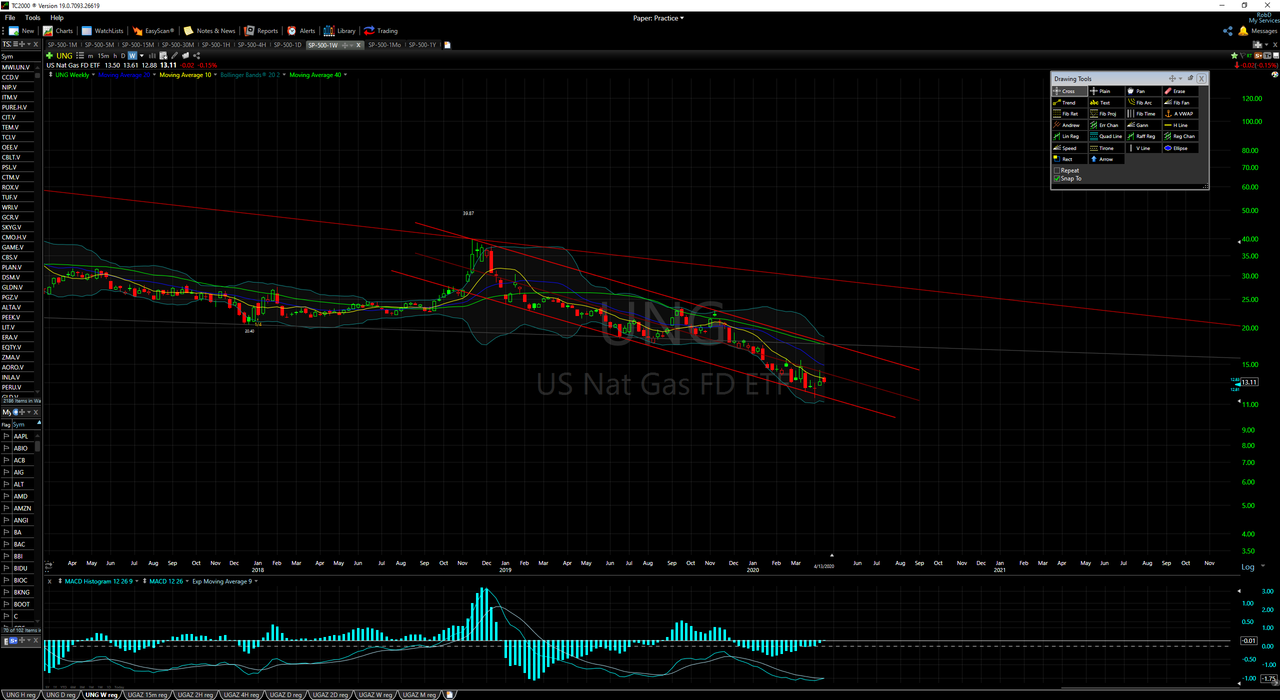This screenshot has width=1280, height=700.
Task: Pick the Tirone levels tool
Action: click(x=1105, y=148)
